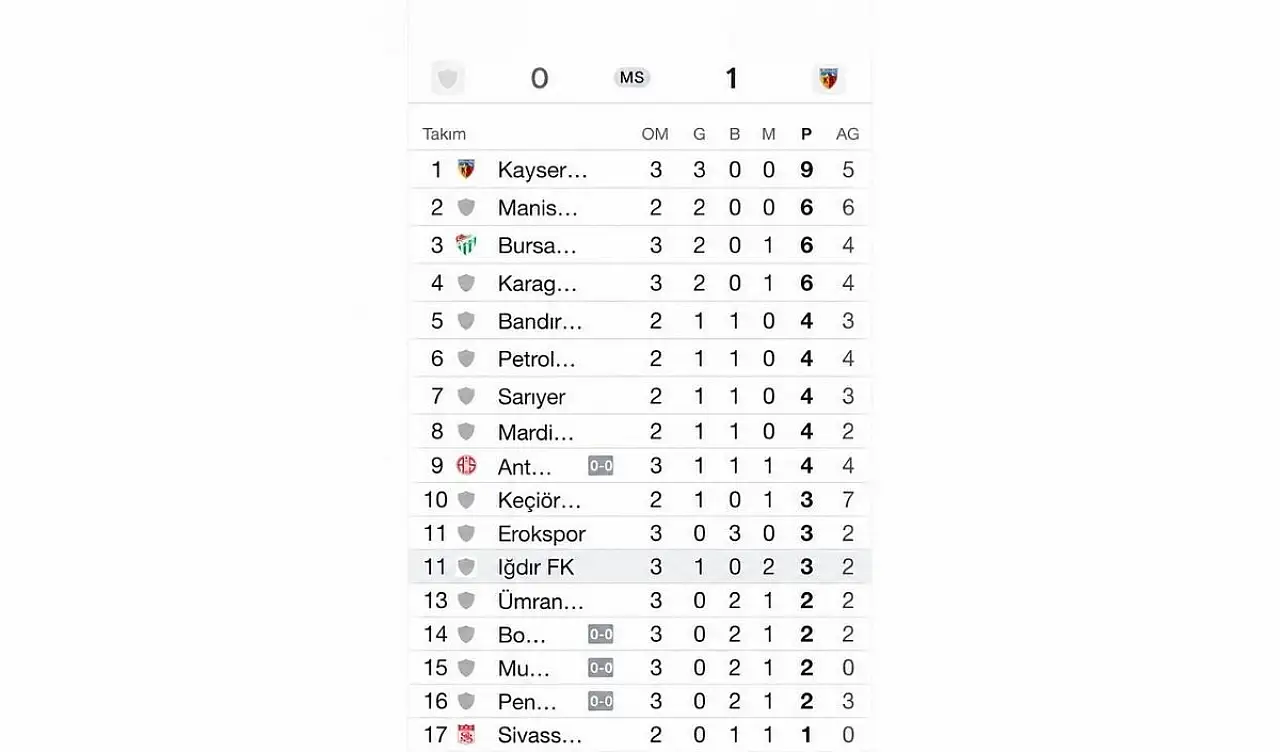Viewport: 1280px width, 752px height.
Task: Click the Bursaspor green striped crest
Action: point(466,245)
